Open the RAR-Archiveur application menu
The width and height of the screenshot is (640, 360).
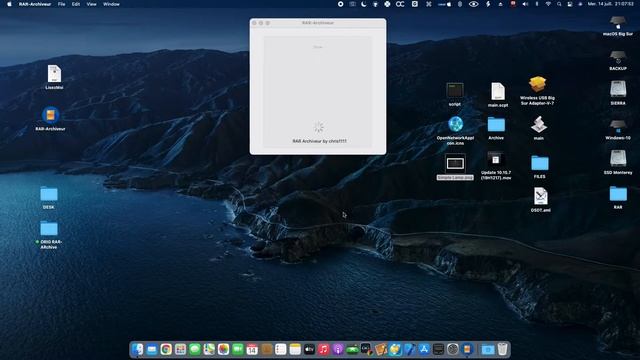point(35,4)
